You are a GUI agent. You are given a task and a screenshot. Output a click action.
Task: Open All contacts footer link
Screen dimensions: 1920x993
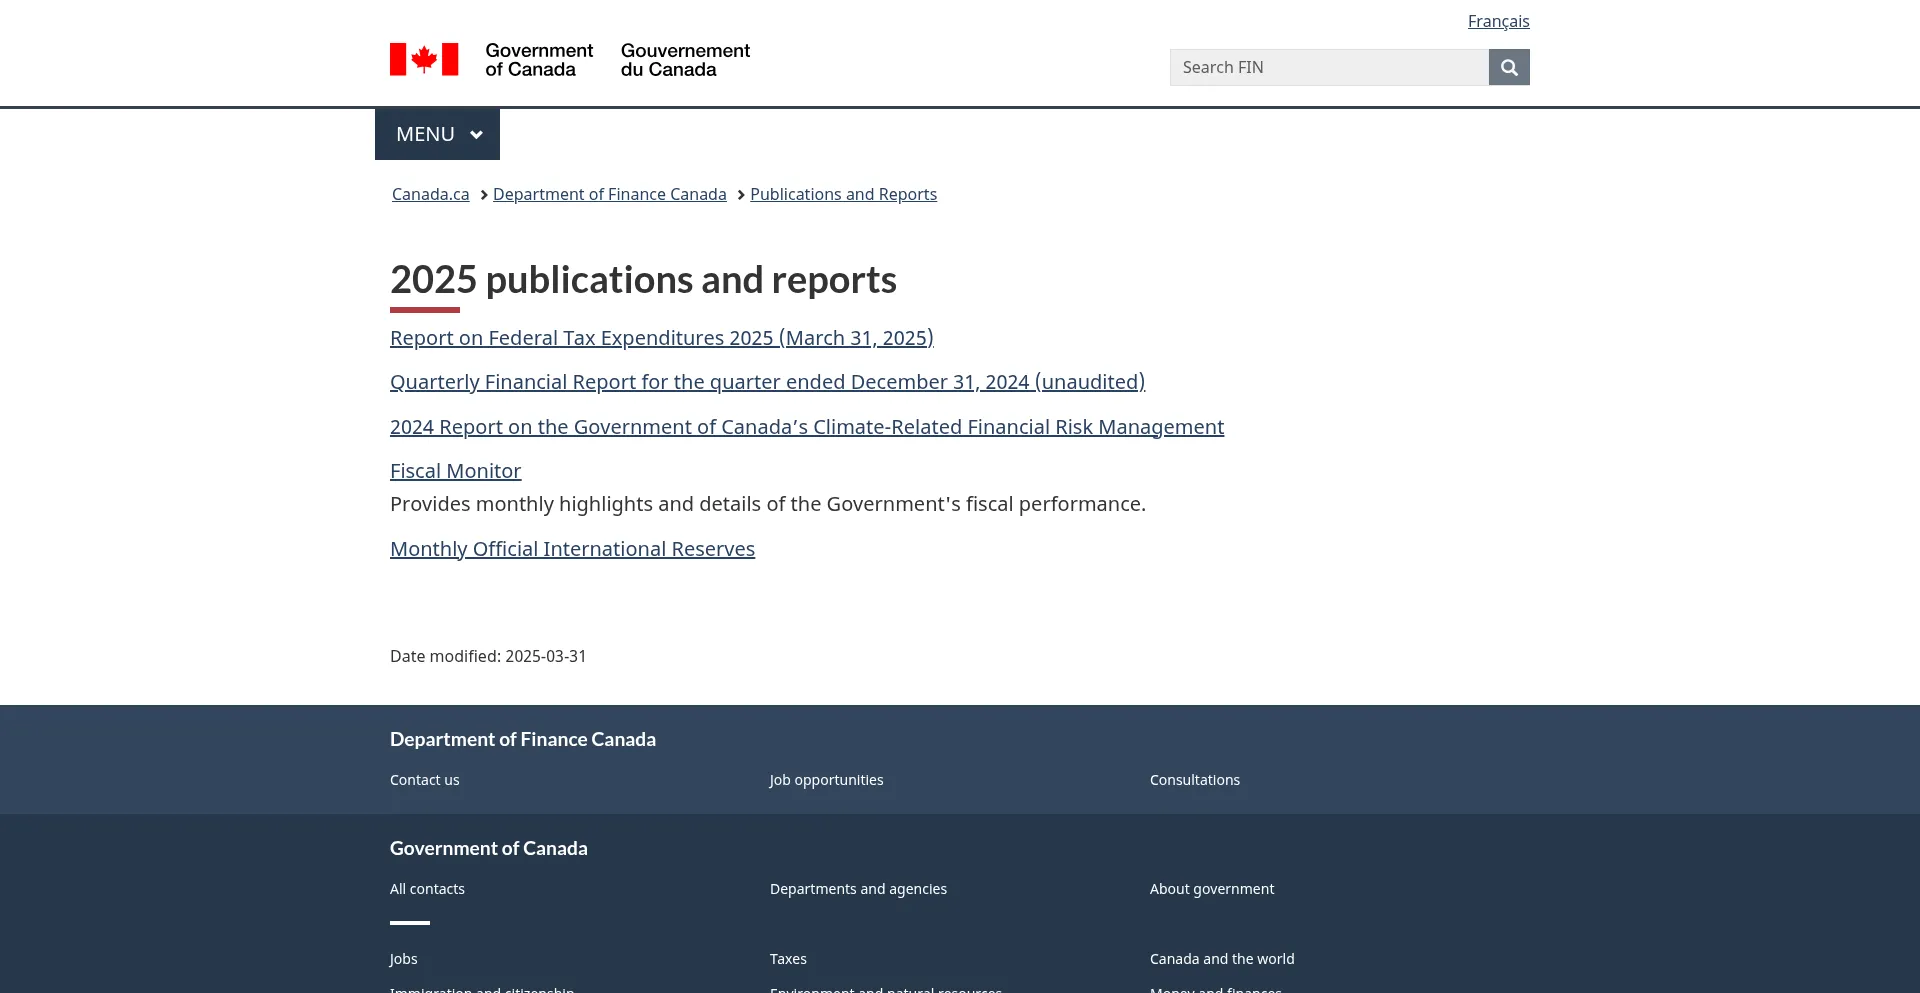pos(427,889)
